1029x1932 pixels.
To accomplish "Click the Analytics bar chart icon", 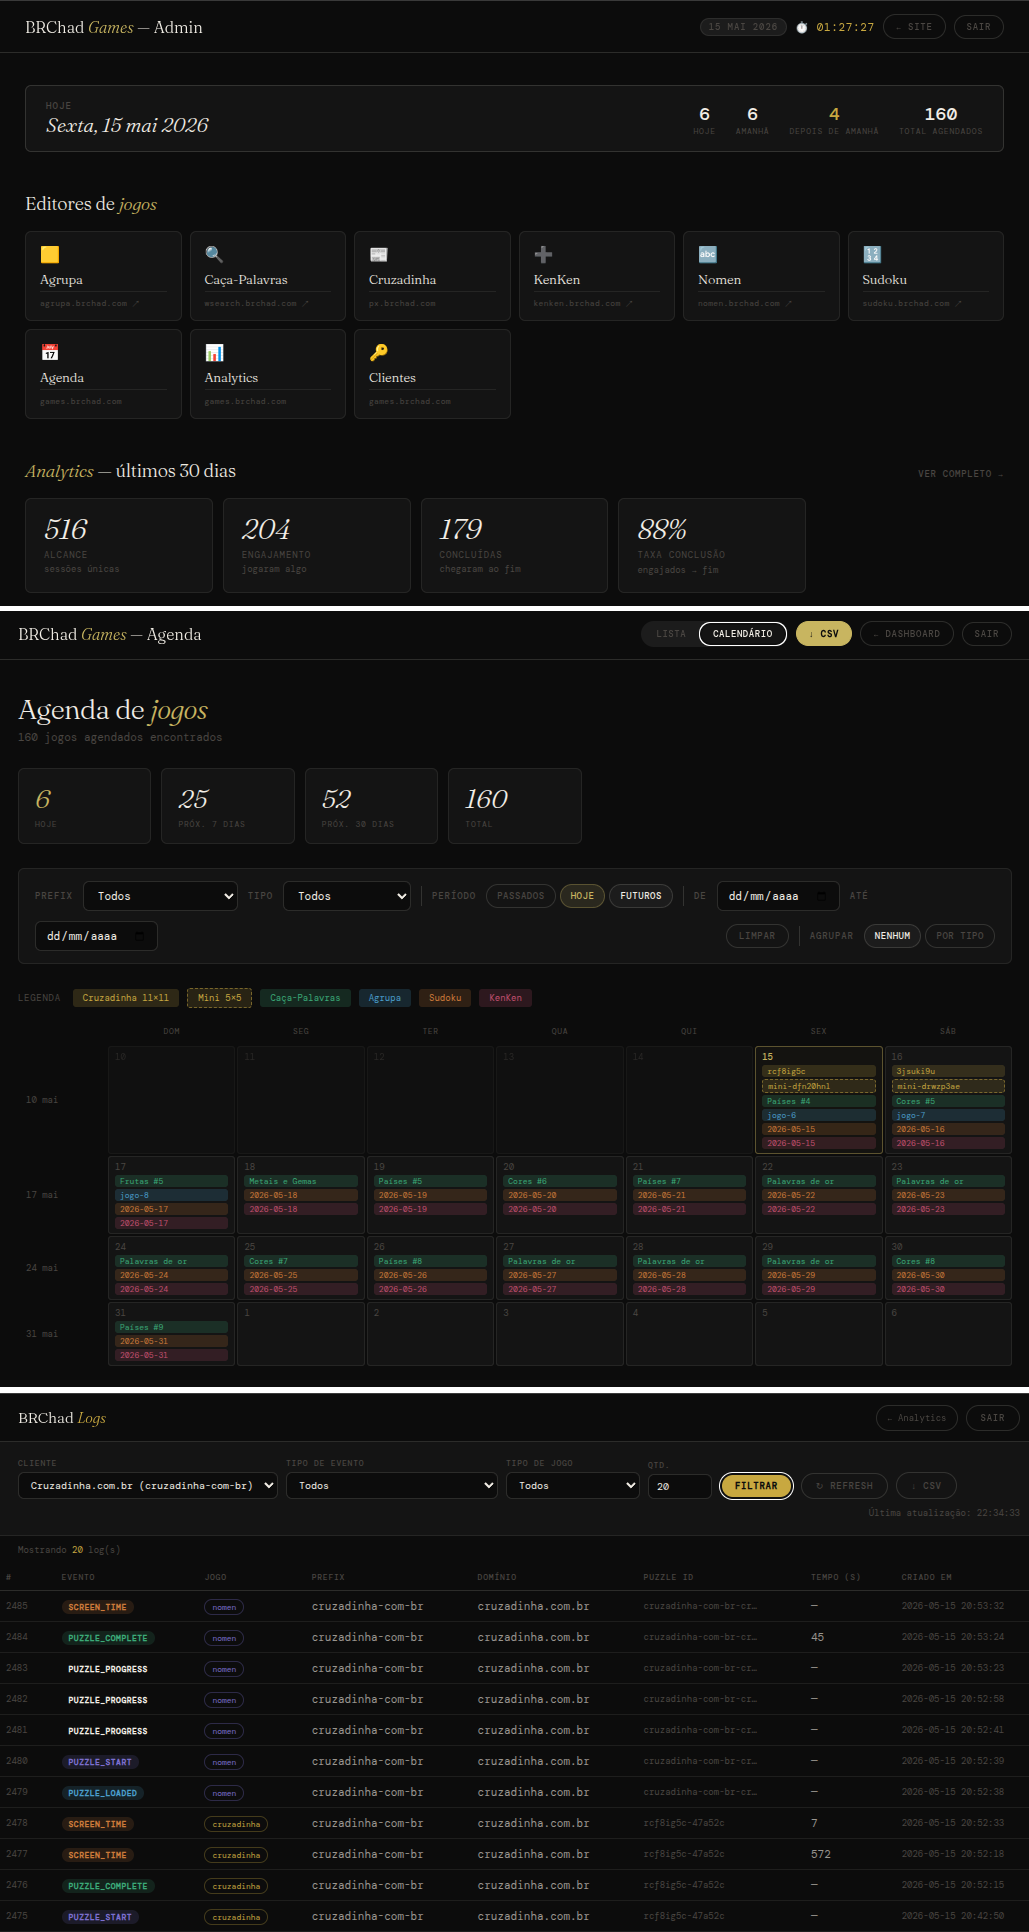I will pos(214,352).
